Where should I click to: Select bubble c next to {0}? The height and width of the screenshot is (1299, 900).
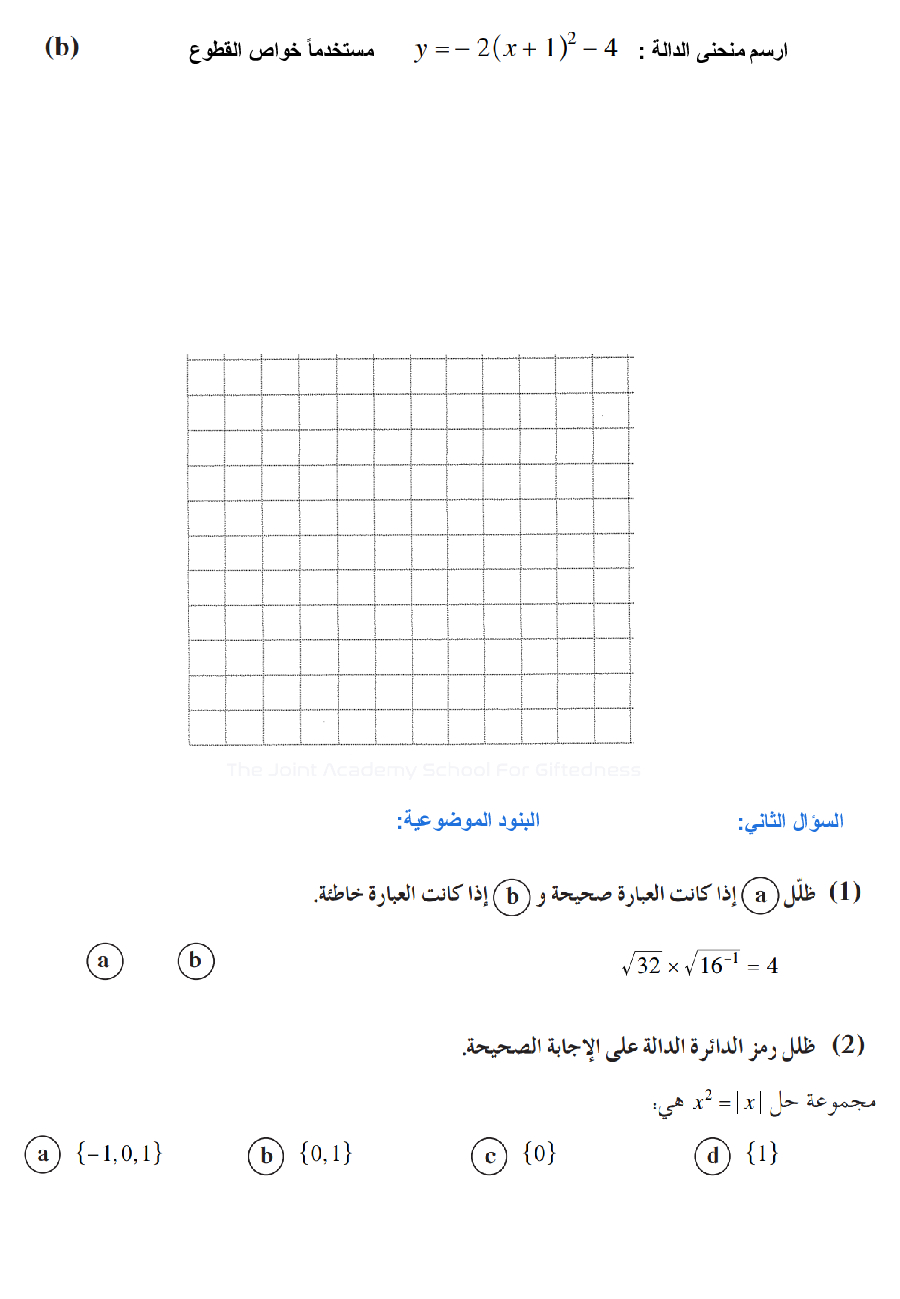point(489,1157)
